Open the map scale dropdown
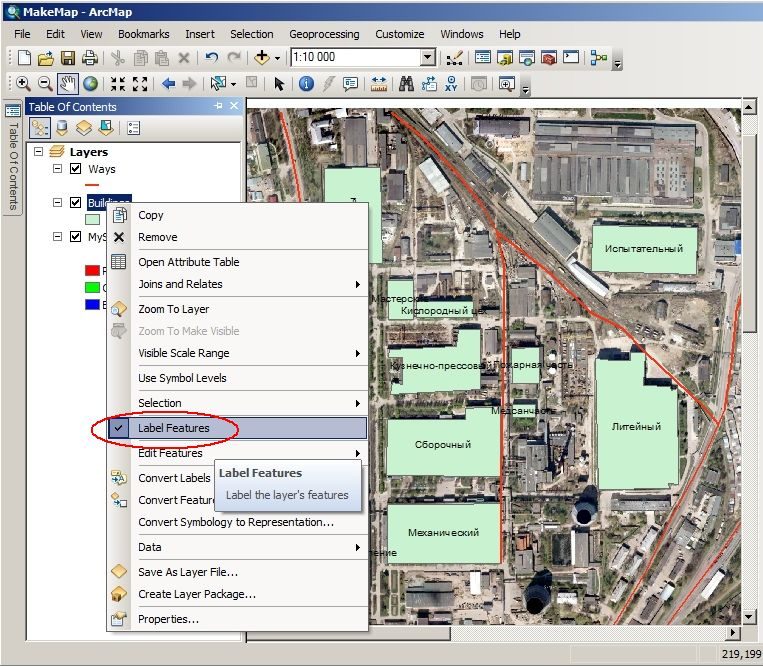This screenshot has height=666, width=763. point(427,57)
